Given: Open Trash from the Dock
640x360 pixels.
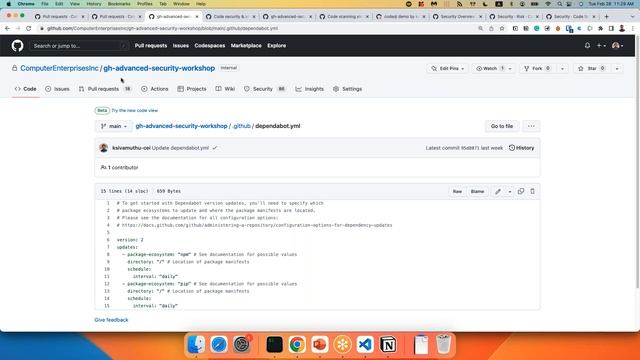Looking at the screenshot, I should (x=443, y=344).
